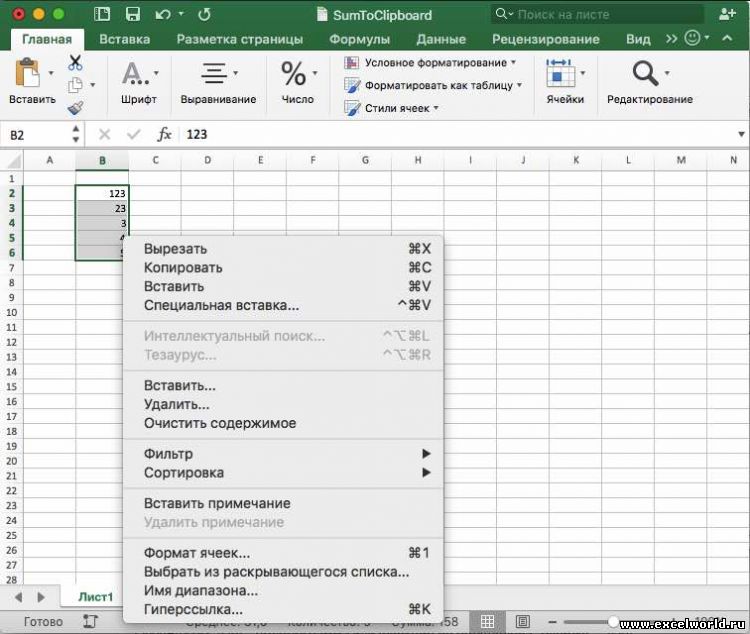Screen dimensions: 750x634
Task: Click the fx Insert Function icon
Action: (x=164, y=134)
